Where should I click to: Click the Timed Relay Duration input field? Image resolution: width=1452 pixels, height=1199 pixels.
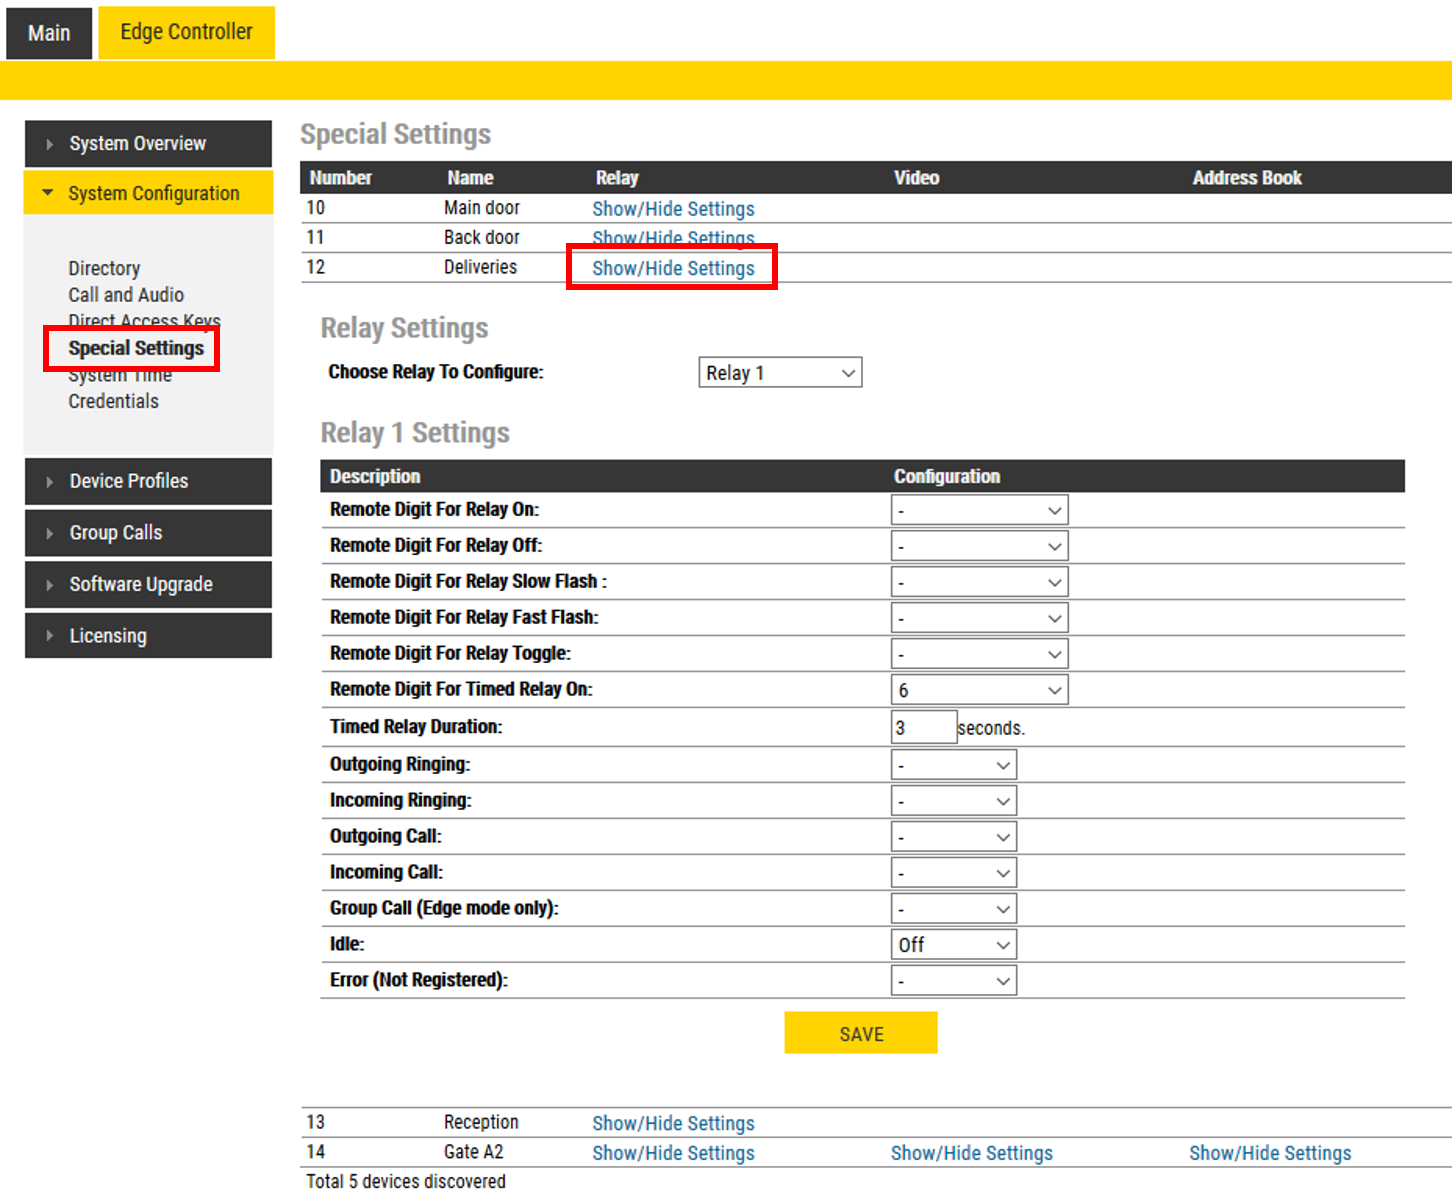pos(922,727)
